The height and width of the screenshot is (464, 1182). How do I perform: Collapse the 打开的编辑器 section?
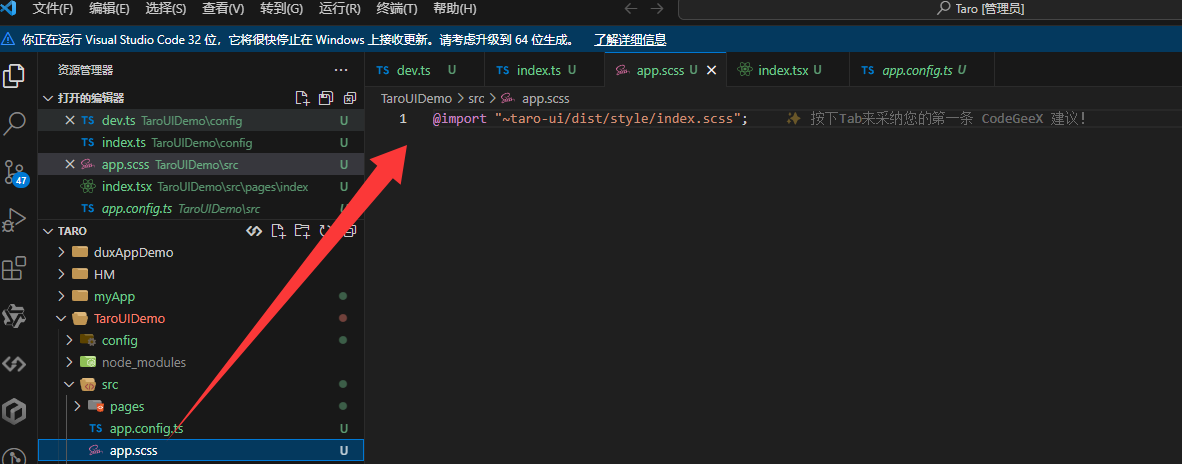click(x=48, y=98)
